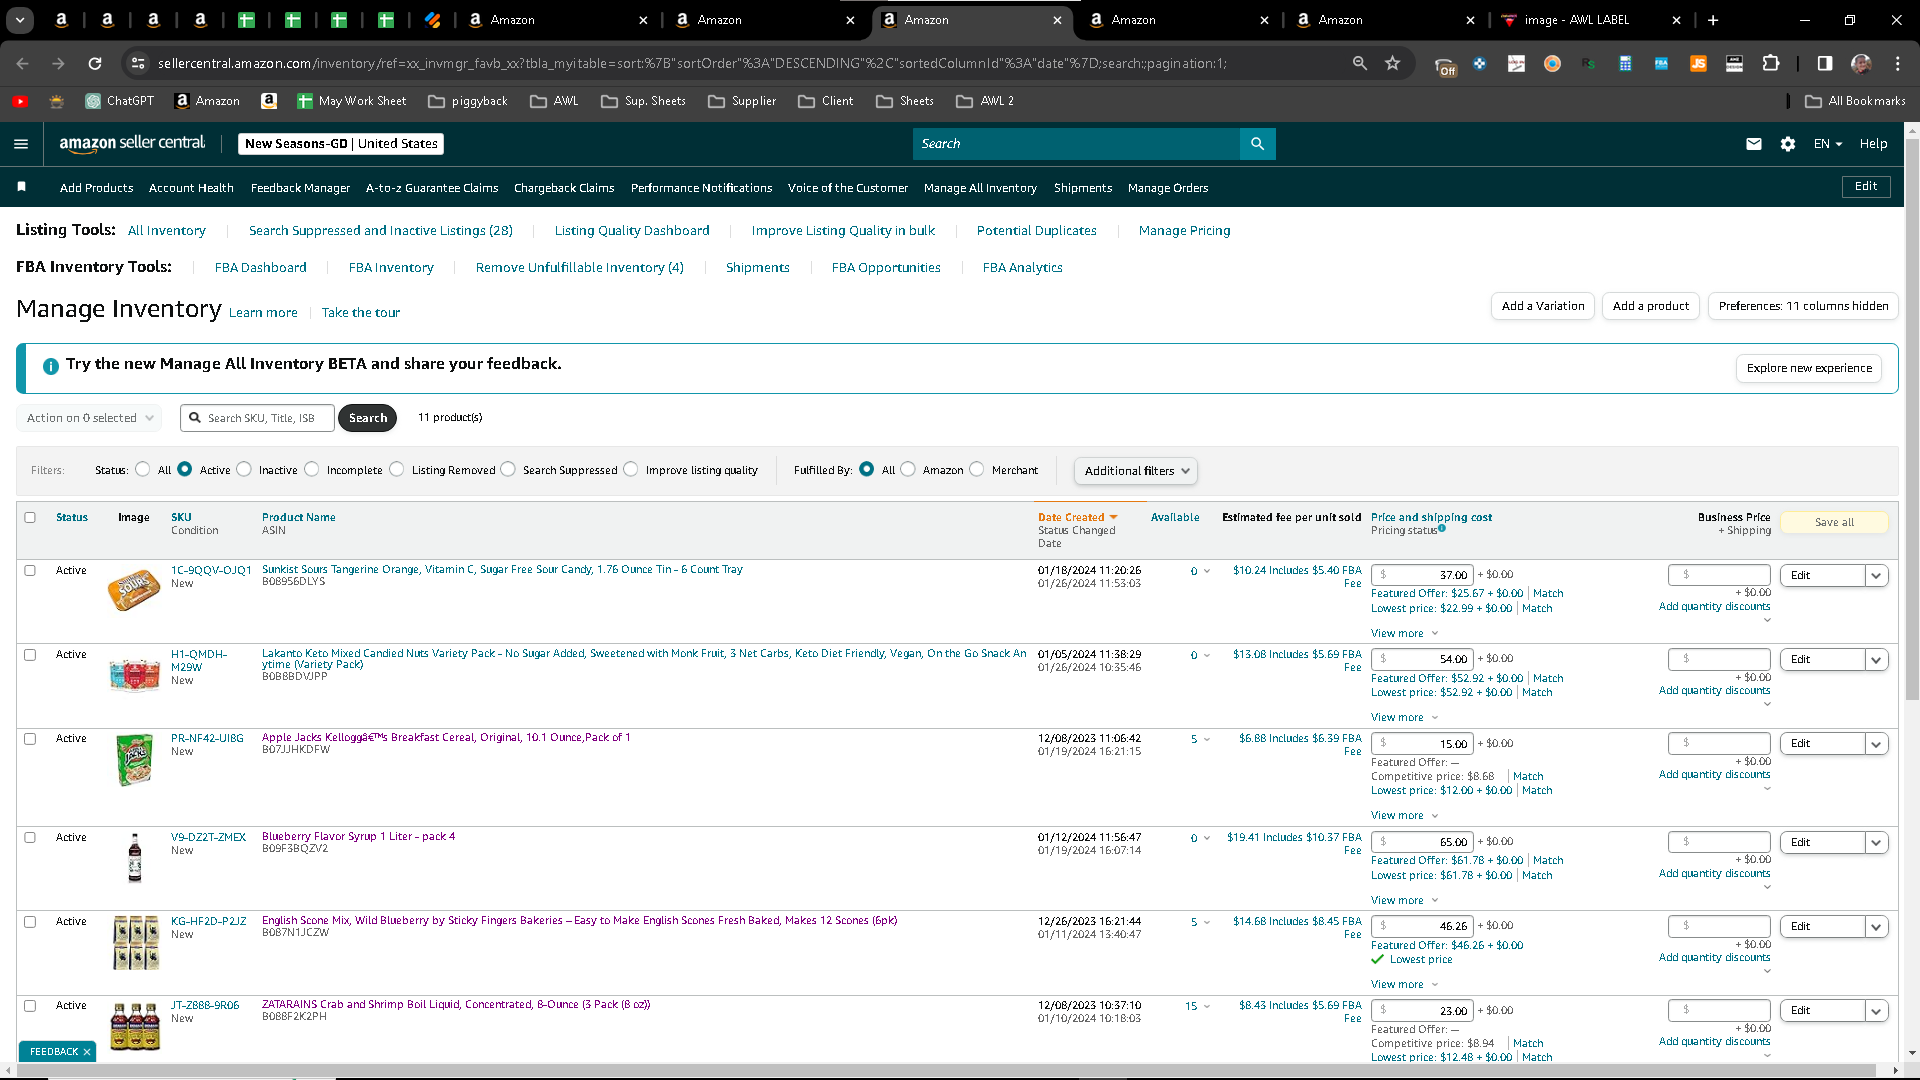
Task: Check the box for the Lakanto Keto row
Action: click(x=30, y=654)
